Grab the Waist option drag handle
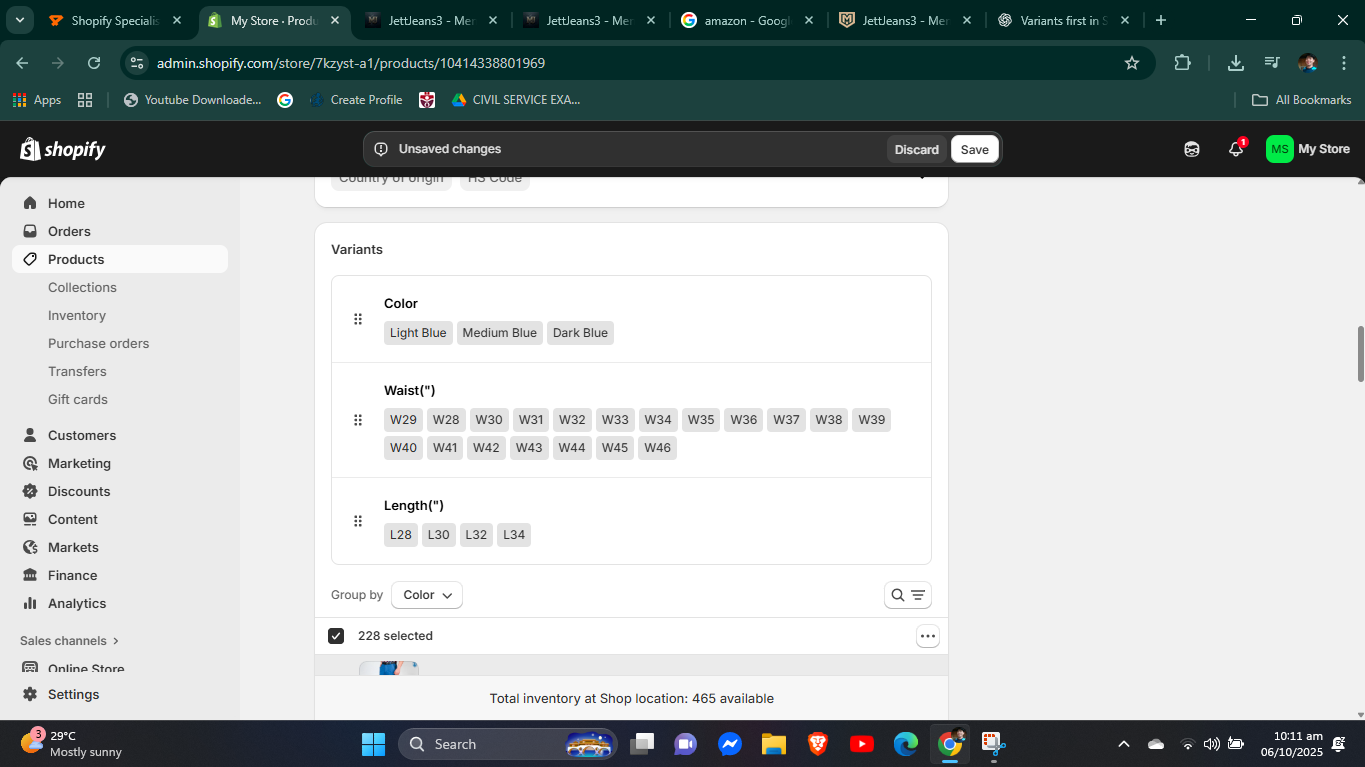The width and height of the screenshot is (1365, 767). click(x=358, y=420)
